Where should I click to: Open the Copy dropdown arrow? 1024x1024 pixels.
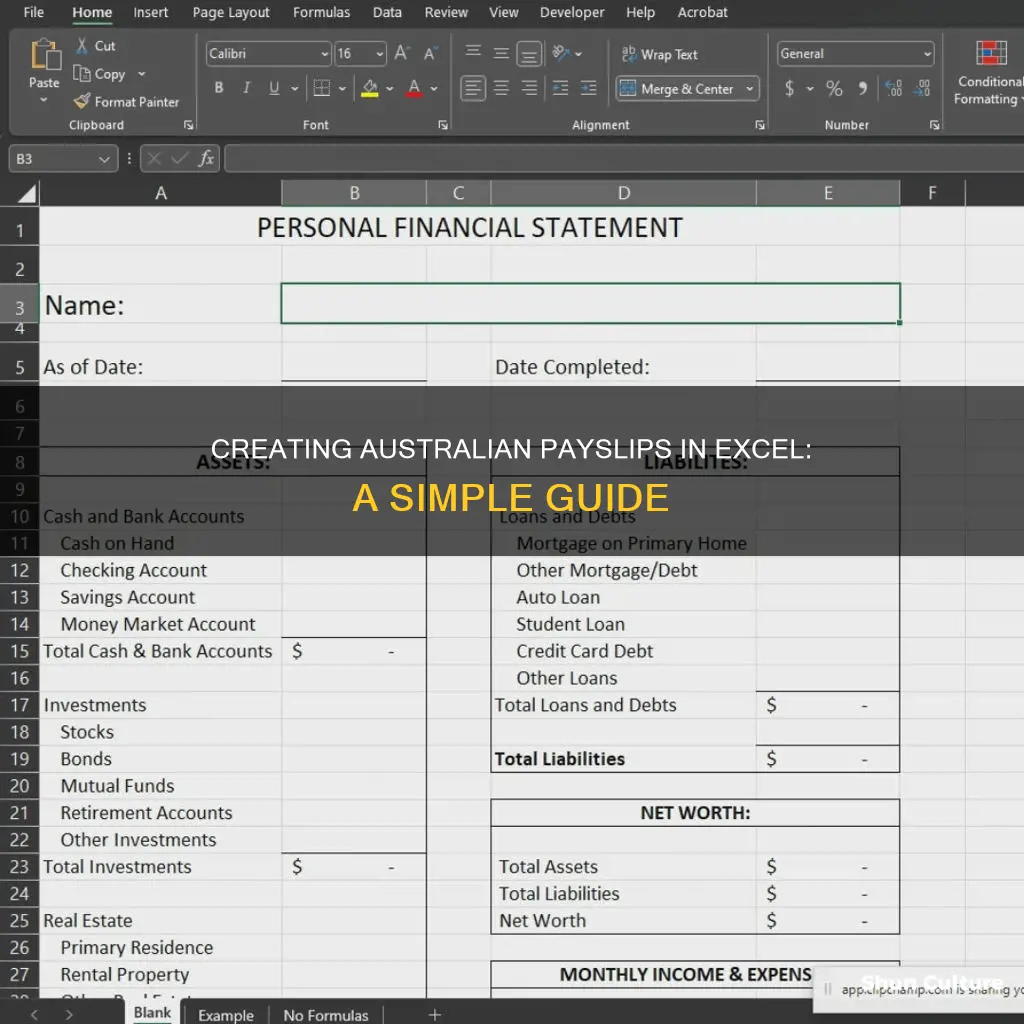[x=142, y=74]
